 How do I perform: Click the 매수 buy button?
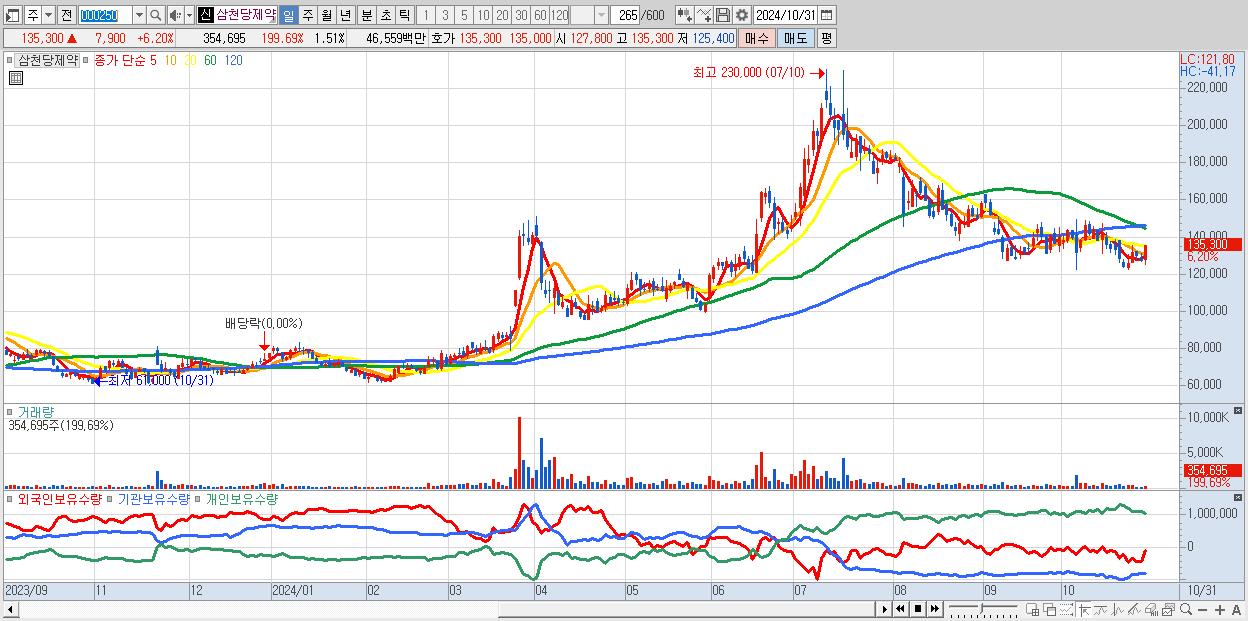point(756,38)
